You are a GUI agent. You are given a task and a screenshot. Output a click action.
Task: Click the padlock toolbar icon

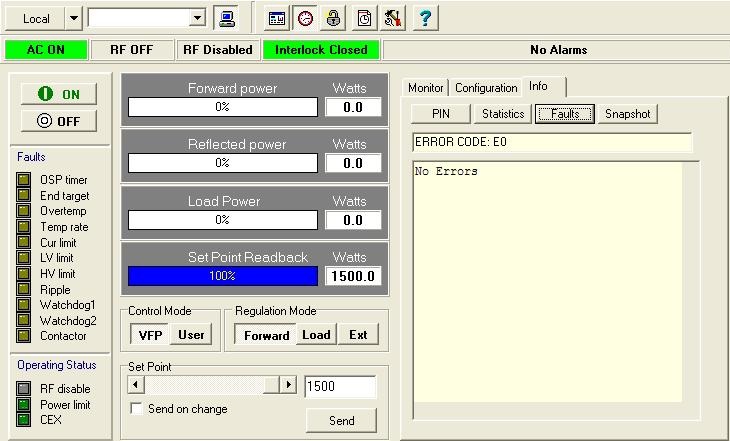[x=333, y=18]
